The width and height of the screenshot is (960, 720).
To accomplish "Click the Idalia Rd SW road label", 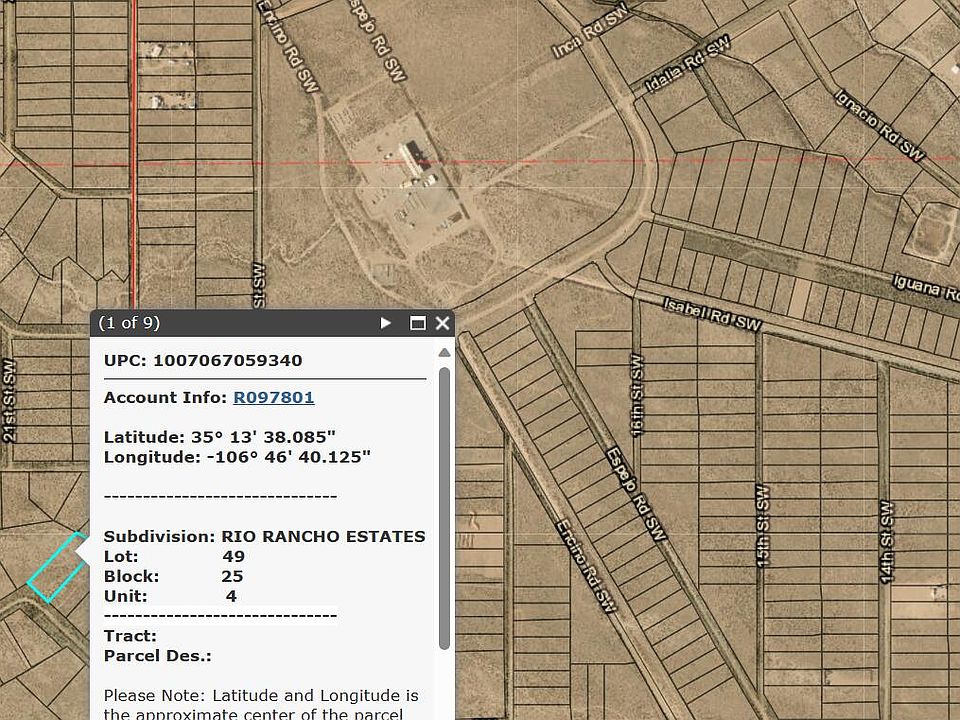I will (688, 68).
